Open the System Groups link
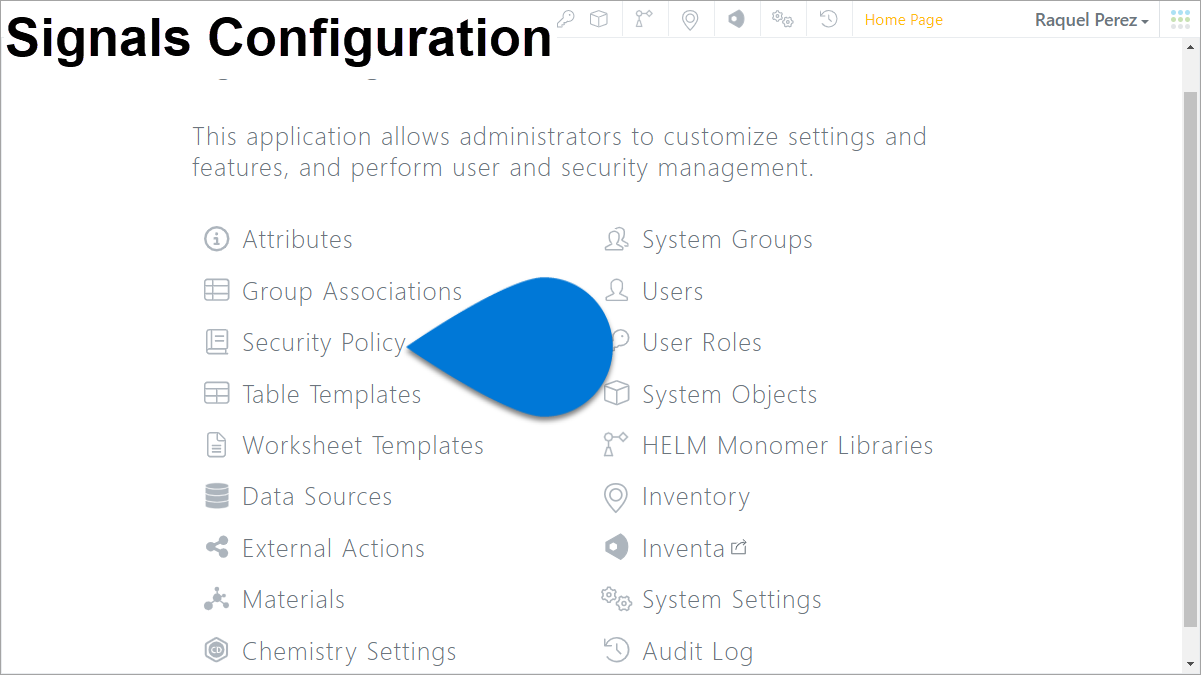This screenshot has height=675, width=1201. pos(727,240)
